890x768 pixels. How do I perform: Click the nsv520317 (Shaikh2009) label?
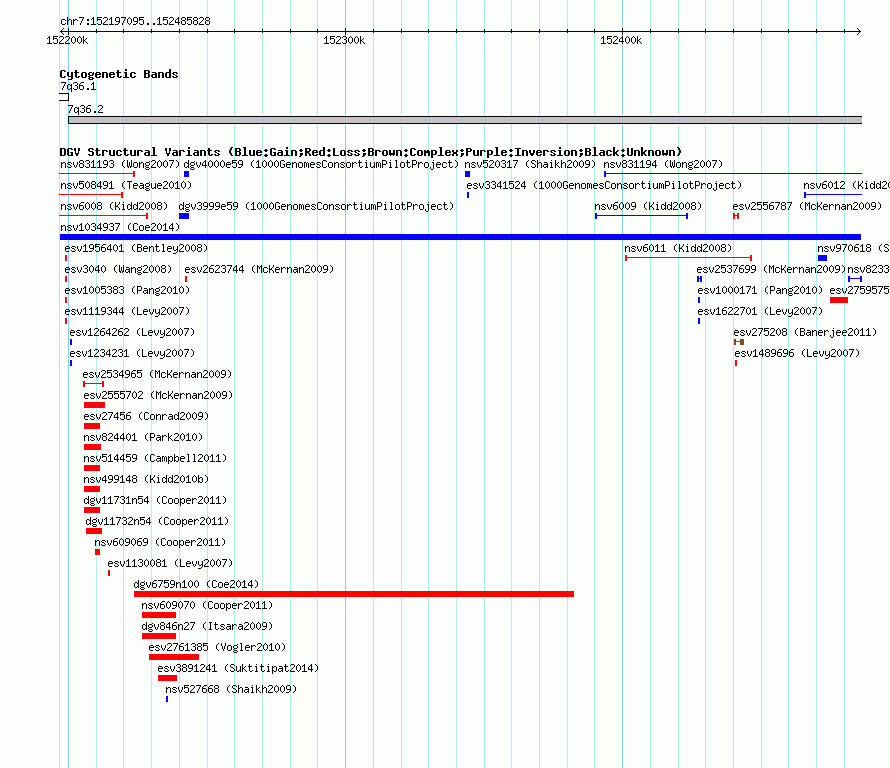point(530,164)
